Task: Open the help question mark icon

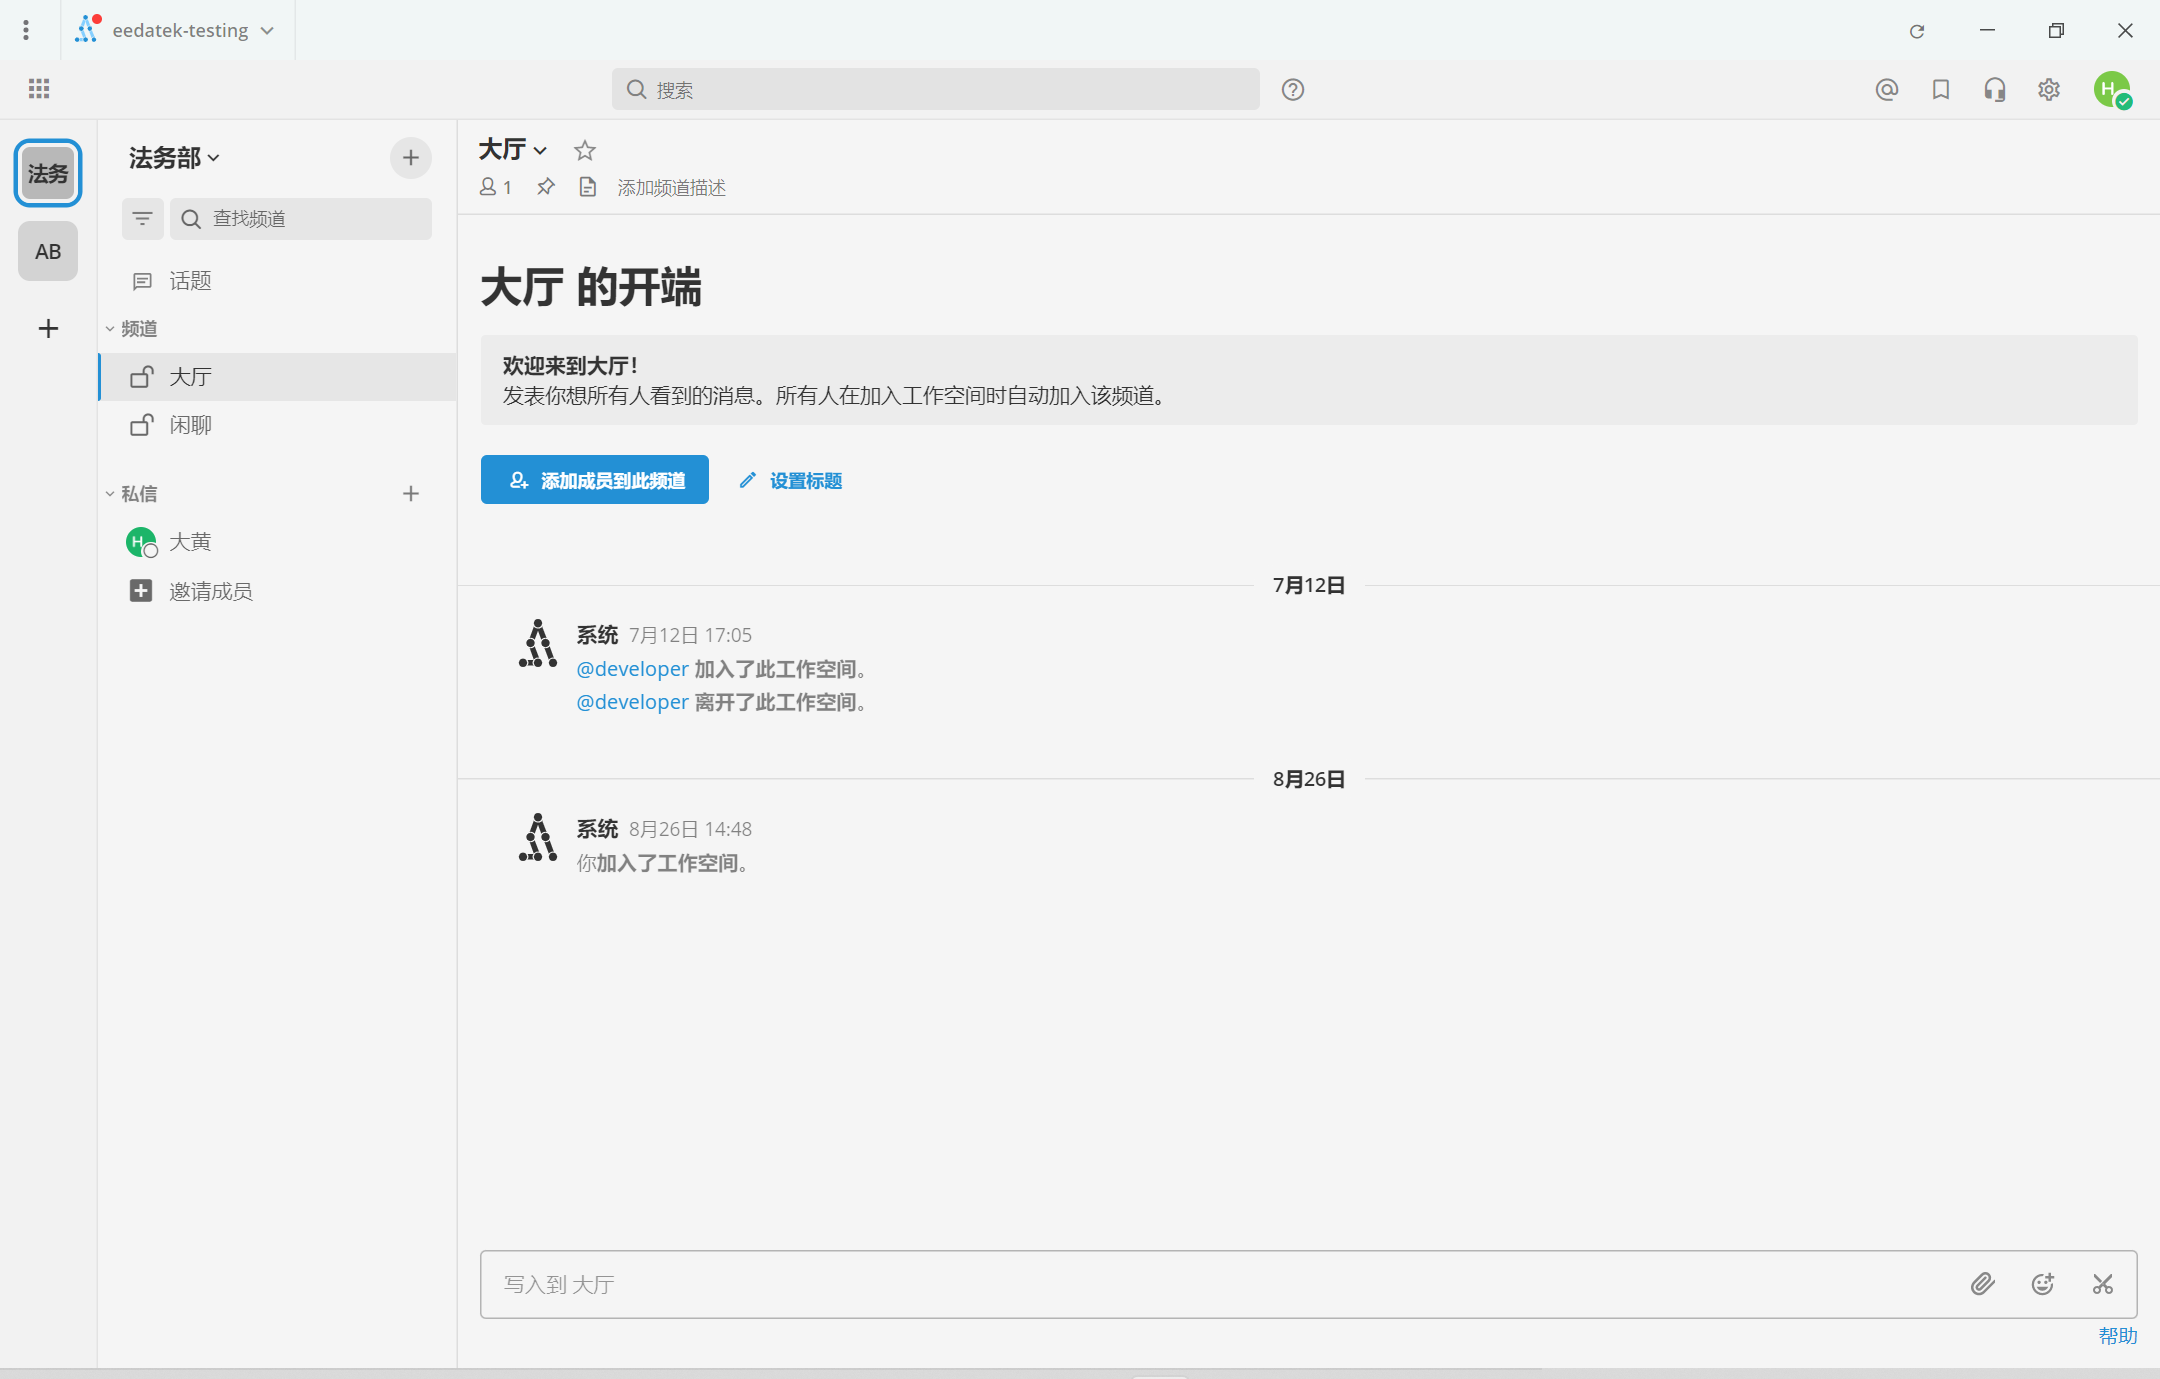Action: click(1292, 89)
